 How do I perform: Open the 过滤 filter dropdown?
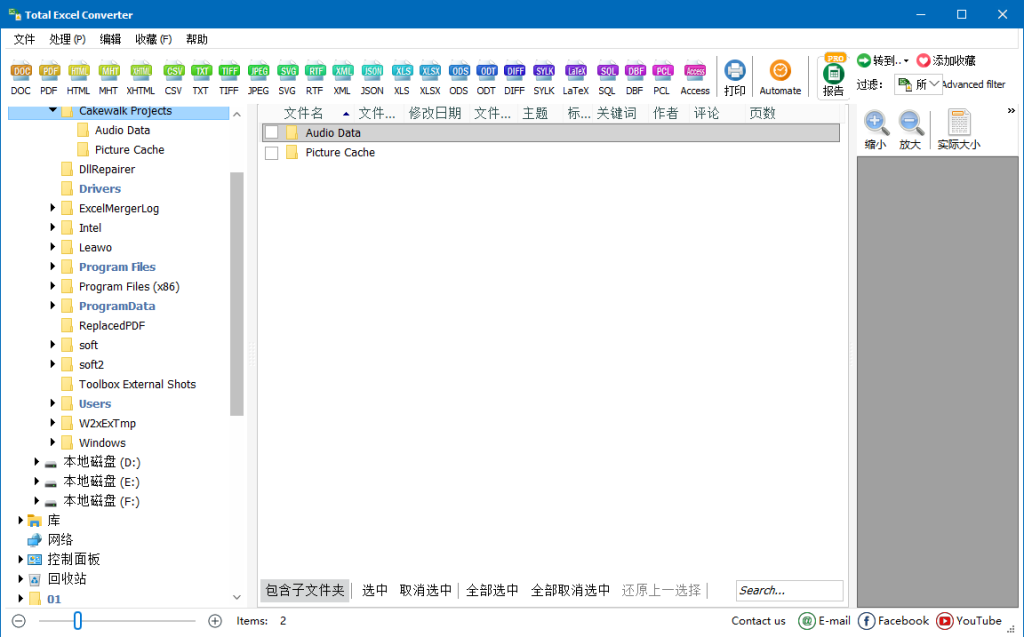pos(918,84)
